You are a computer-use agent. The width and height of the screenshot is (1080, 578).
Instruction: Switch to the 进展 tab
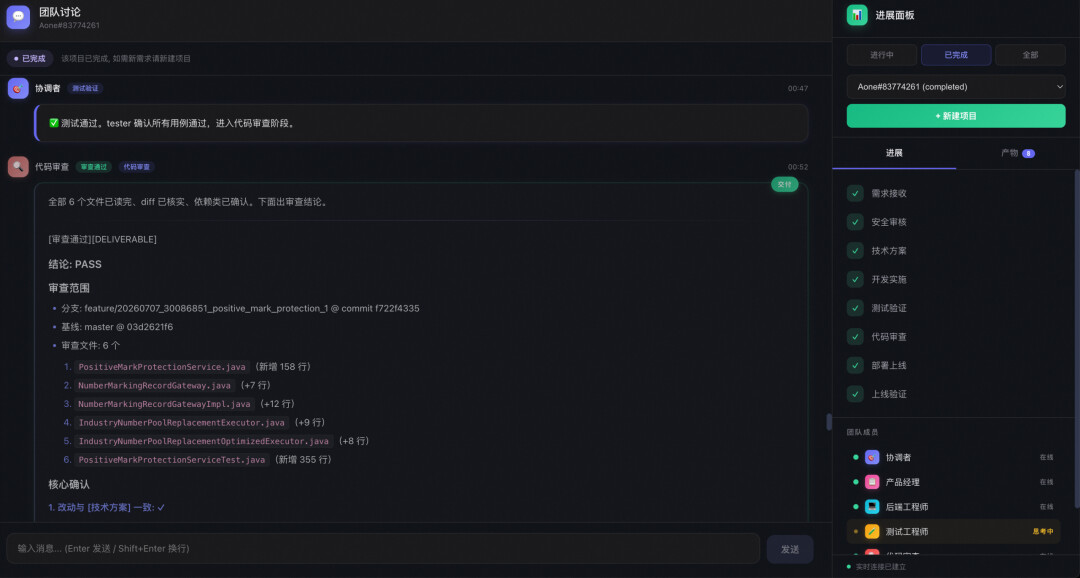pos(894,153)
